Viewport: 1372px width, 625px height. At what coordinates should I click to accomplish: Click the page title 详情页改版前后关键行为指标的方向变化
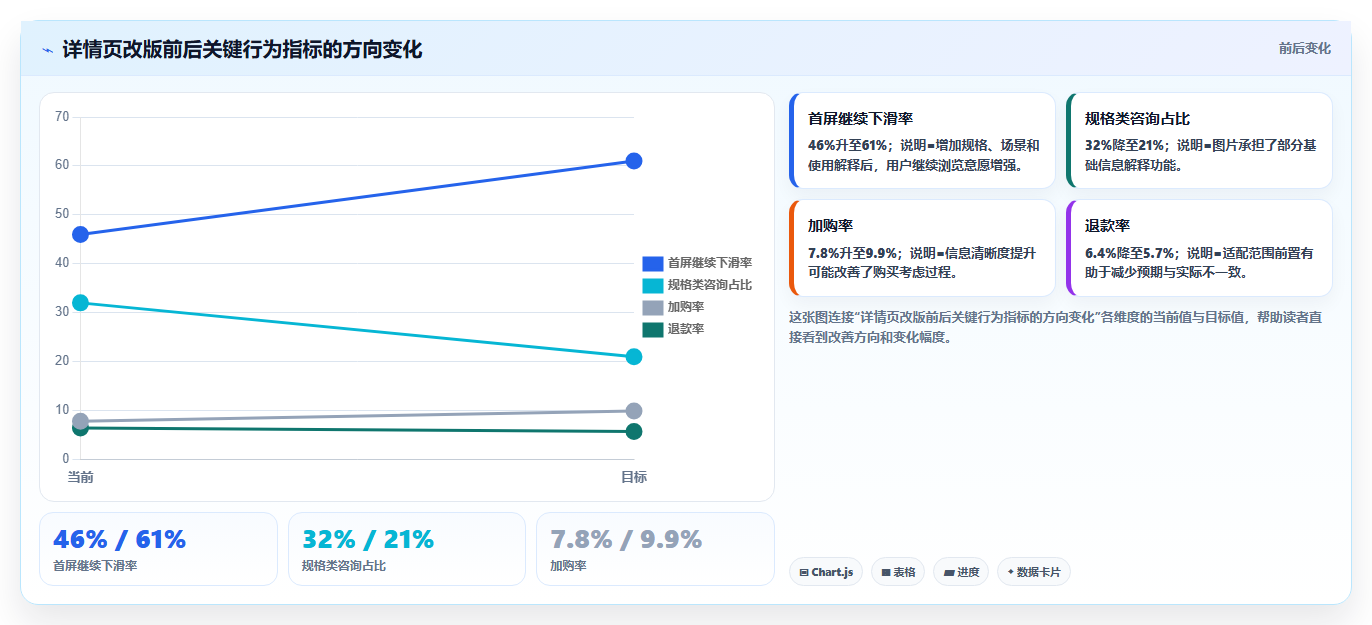pyautogui.click(x=242, y=49)
